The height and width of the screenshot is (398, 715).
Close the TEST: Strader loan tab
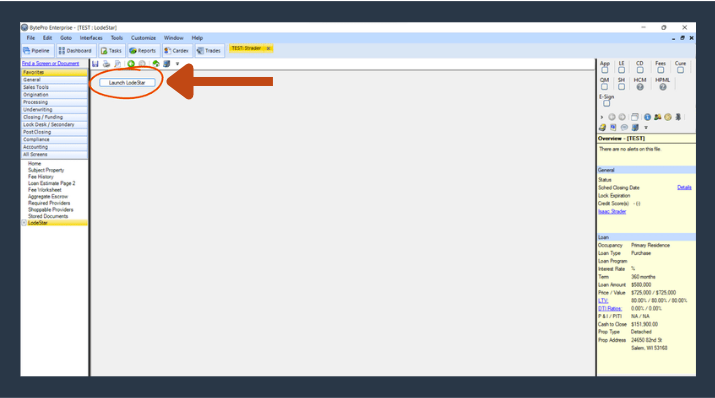pyautogui.click(x=269, y=48)
